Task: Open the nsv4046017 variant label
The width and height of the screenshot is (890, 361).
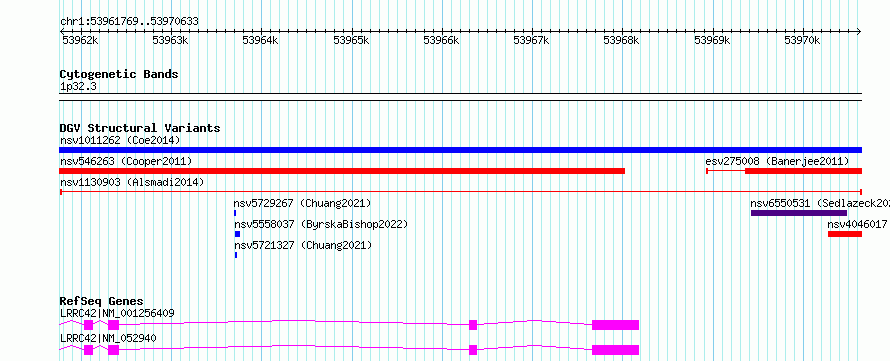Action: (858, 224)
